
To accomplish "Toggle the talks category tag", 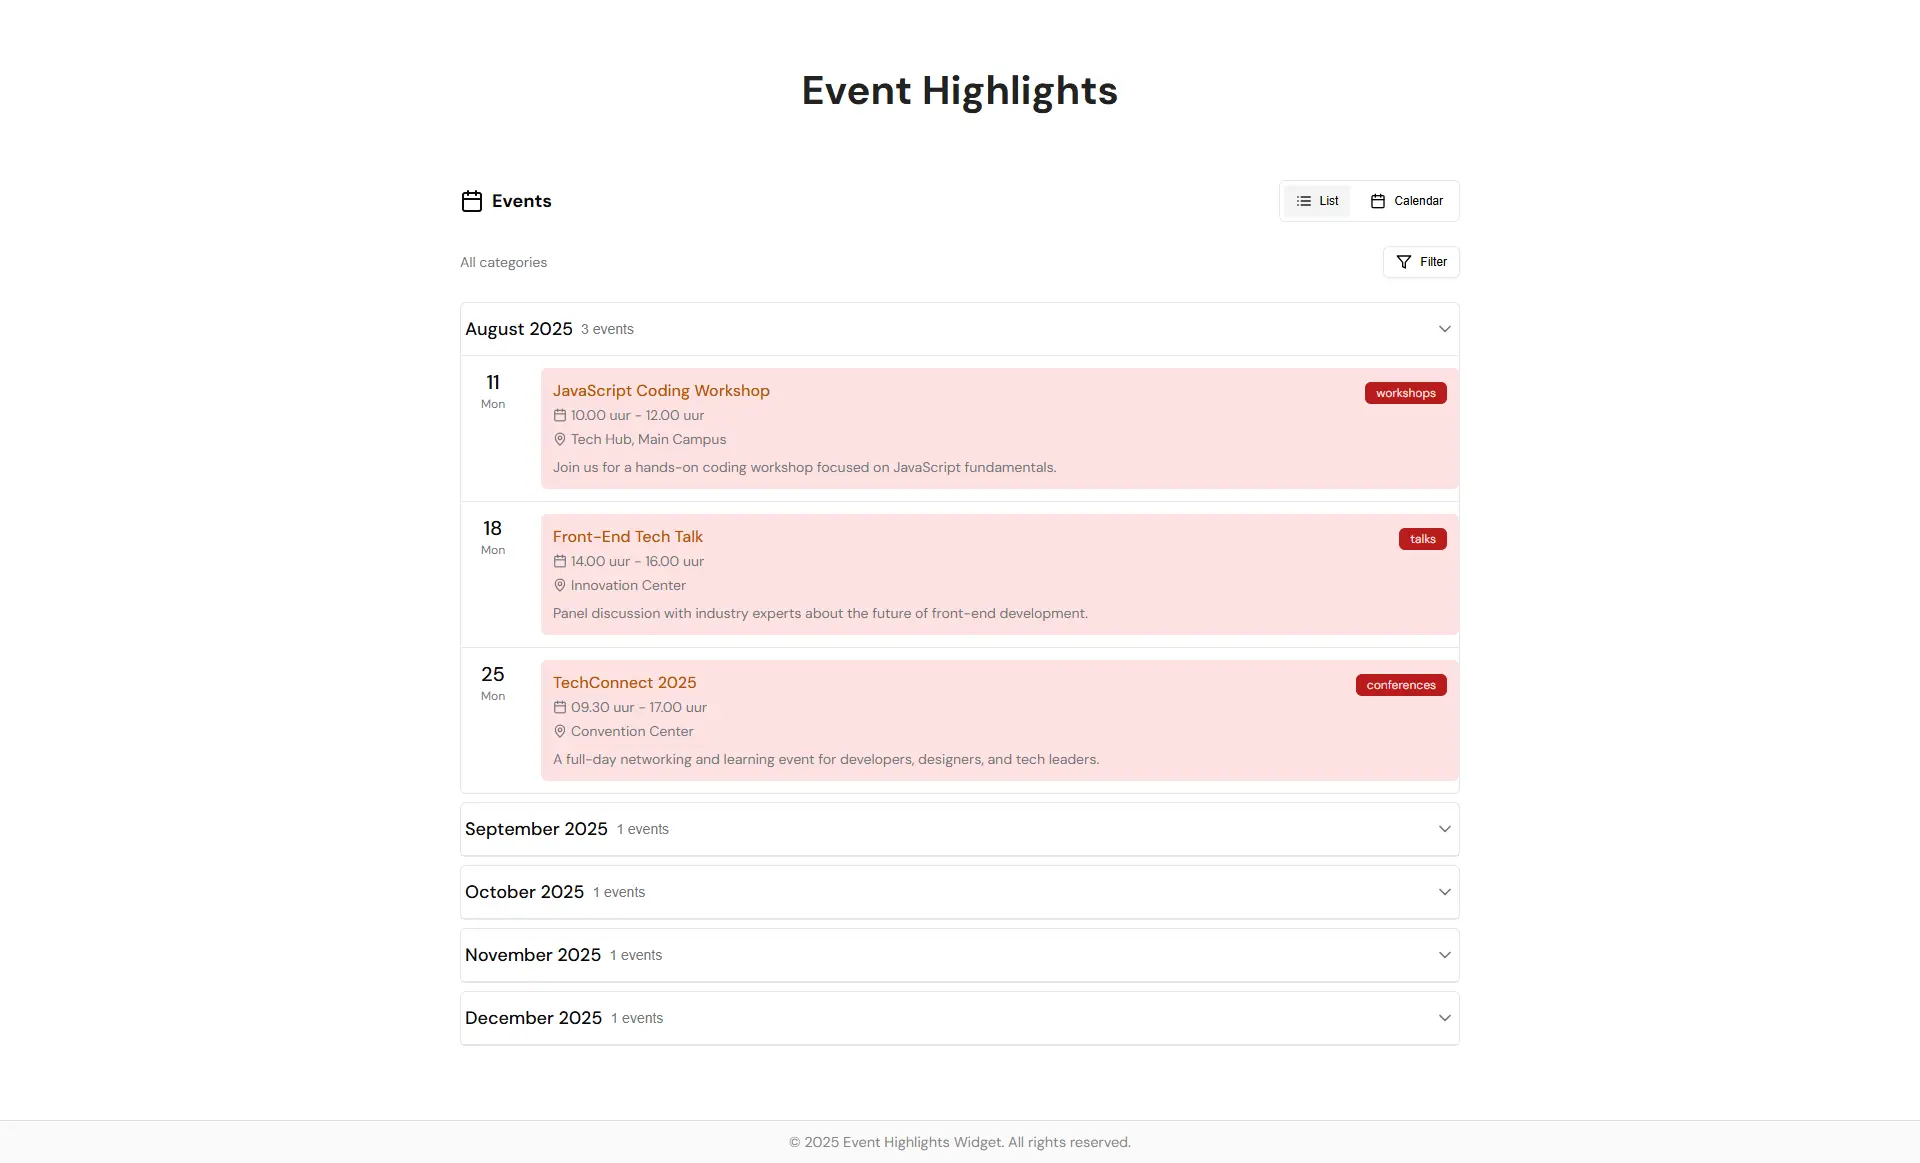I will pyautogui.click(x=1422, y=539).
